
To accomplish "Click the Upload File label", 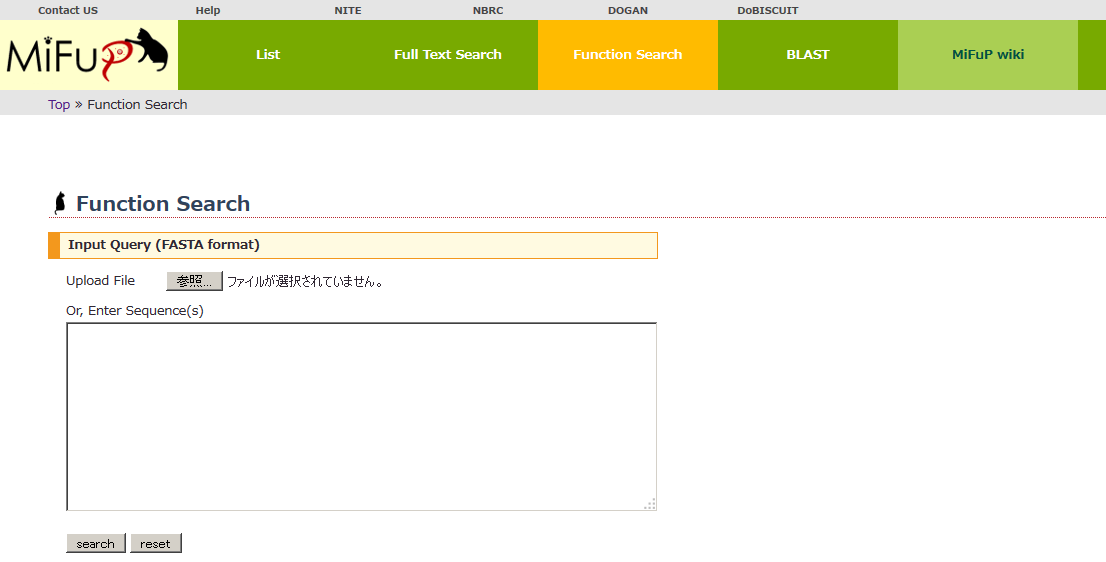I will [x=100, y=281].
